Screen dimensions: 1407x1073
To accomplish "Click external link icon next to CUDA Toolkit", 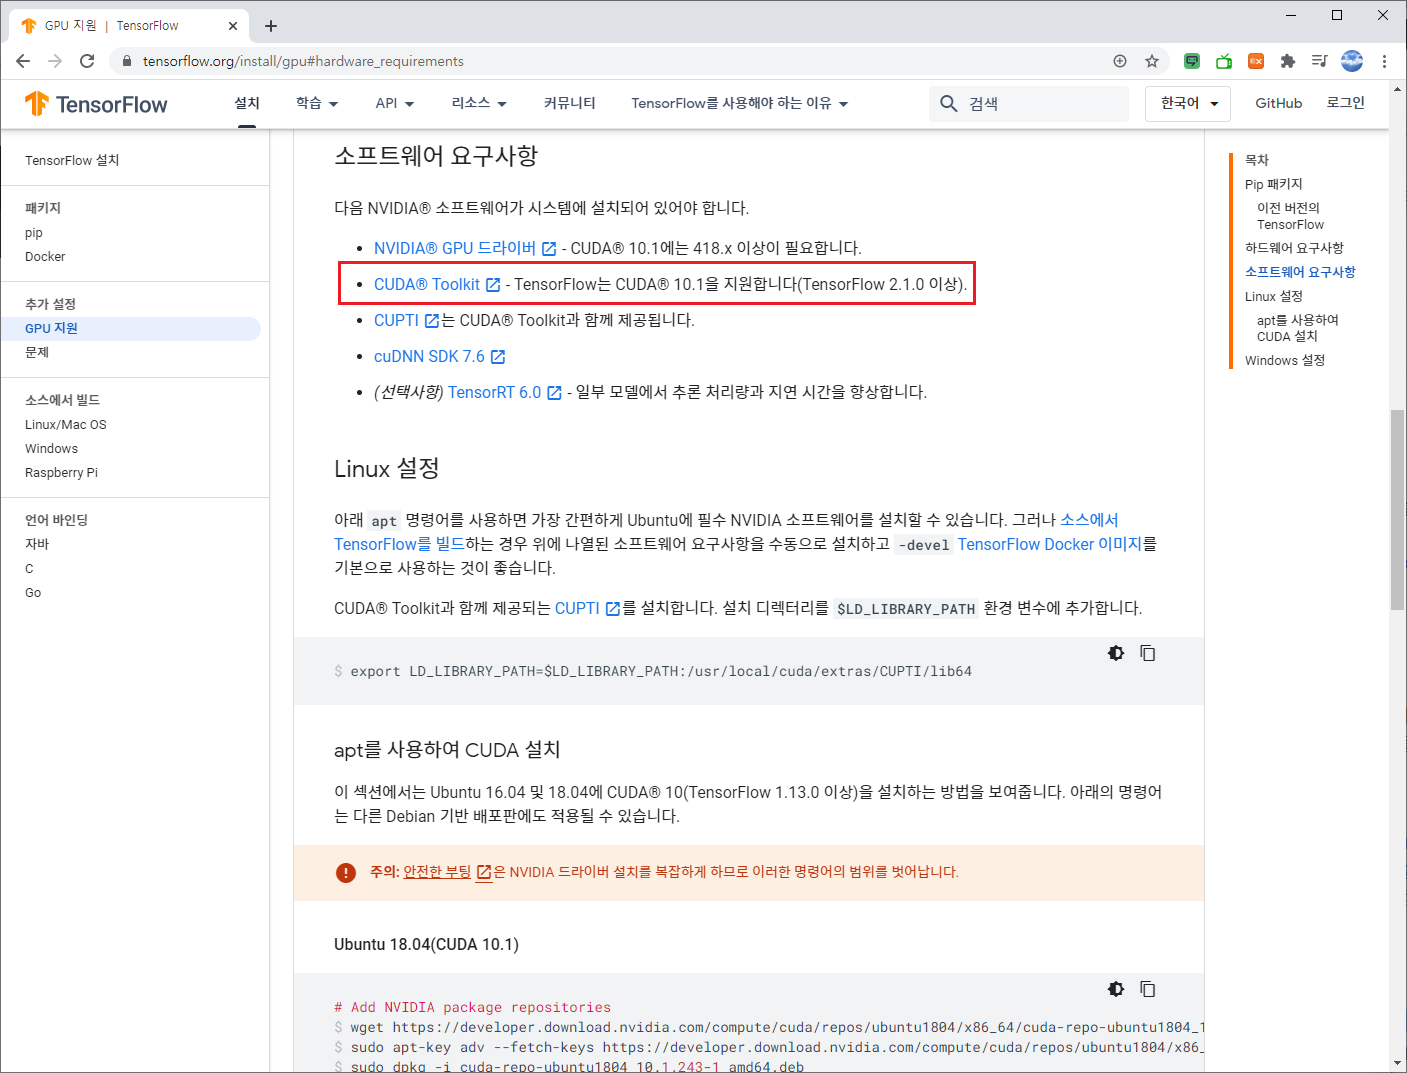I will coord(493,285).
